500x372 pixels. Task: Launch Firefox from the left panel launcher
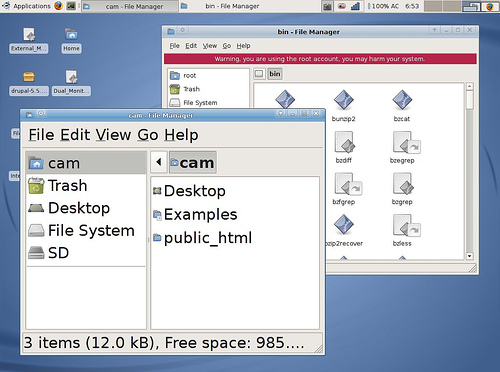coord(59,6)
